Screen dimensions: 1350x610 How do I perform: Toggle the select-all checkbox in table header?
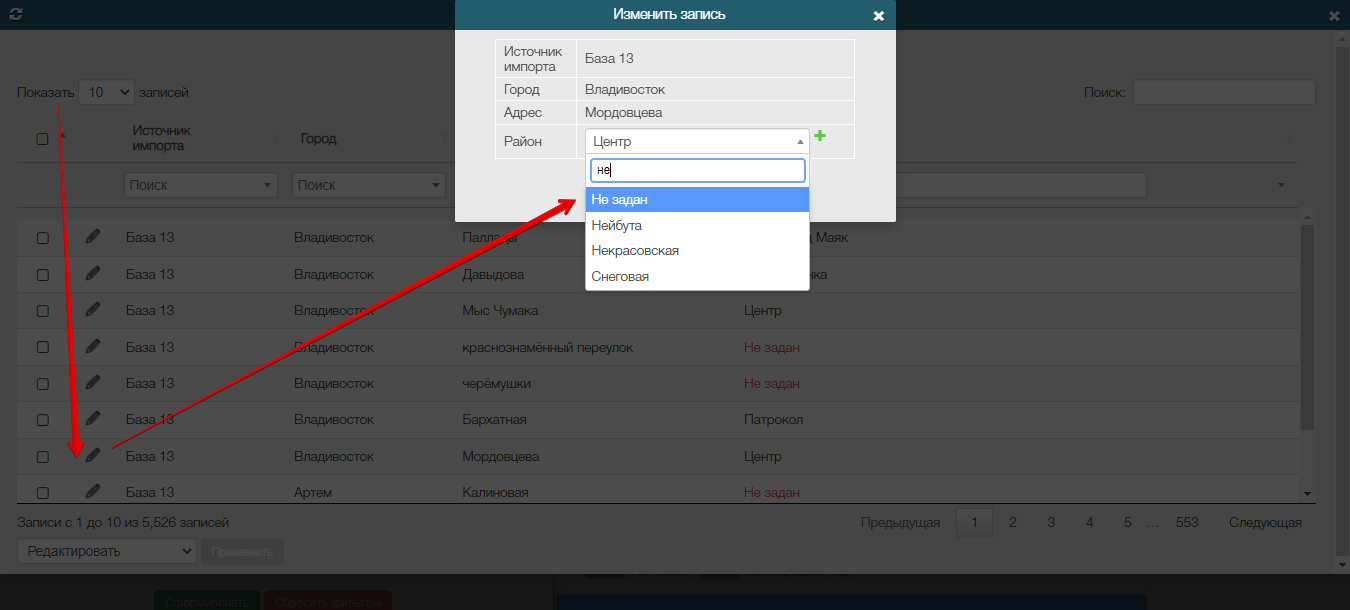pyautogui.click(x=42, y=139)
